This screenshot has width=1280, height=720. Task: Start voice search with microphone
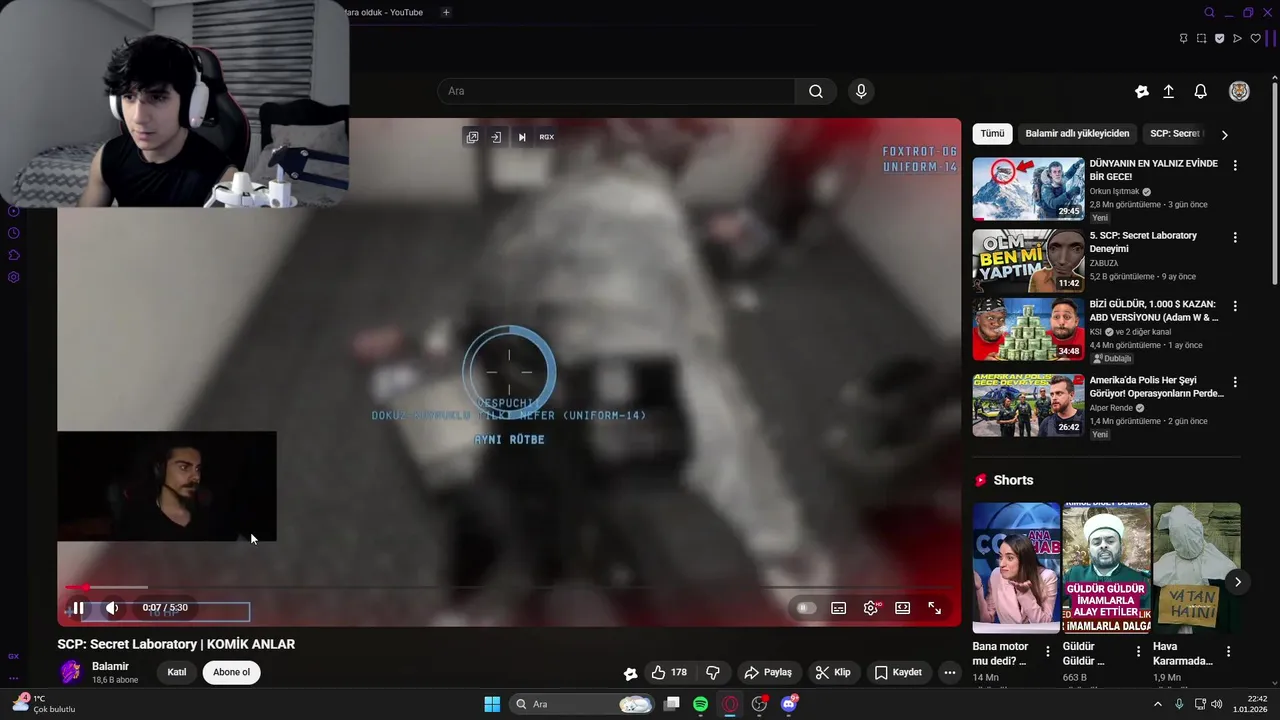tap(861, 91)
